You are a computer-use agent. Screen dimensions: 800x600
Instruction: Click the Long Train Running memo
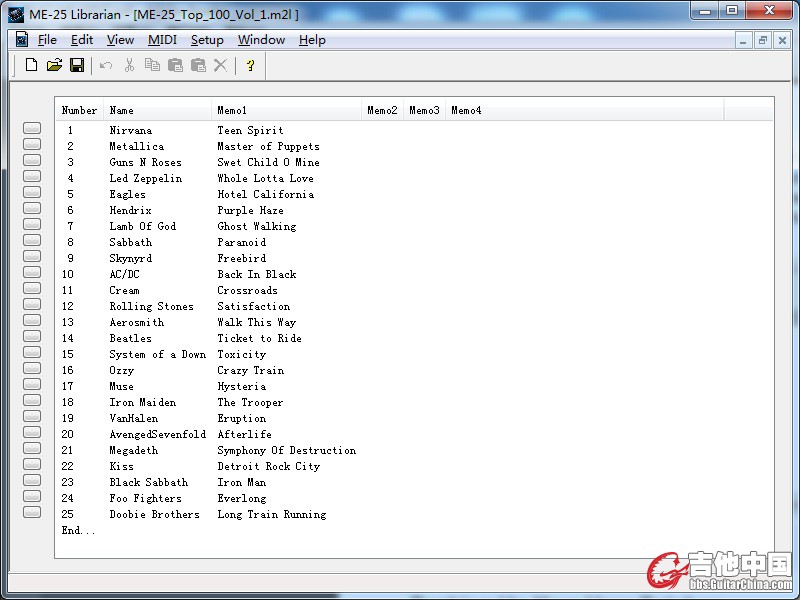[x=272, y=514]
